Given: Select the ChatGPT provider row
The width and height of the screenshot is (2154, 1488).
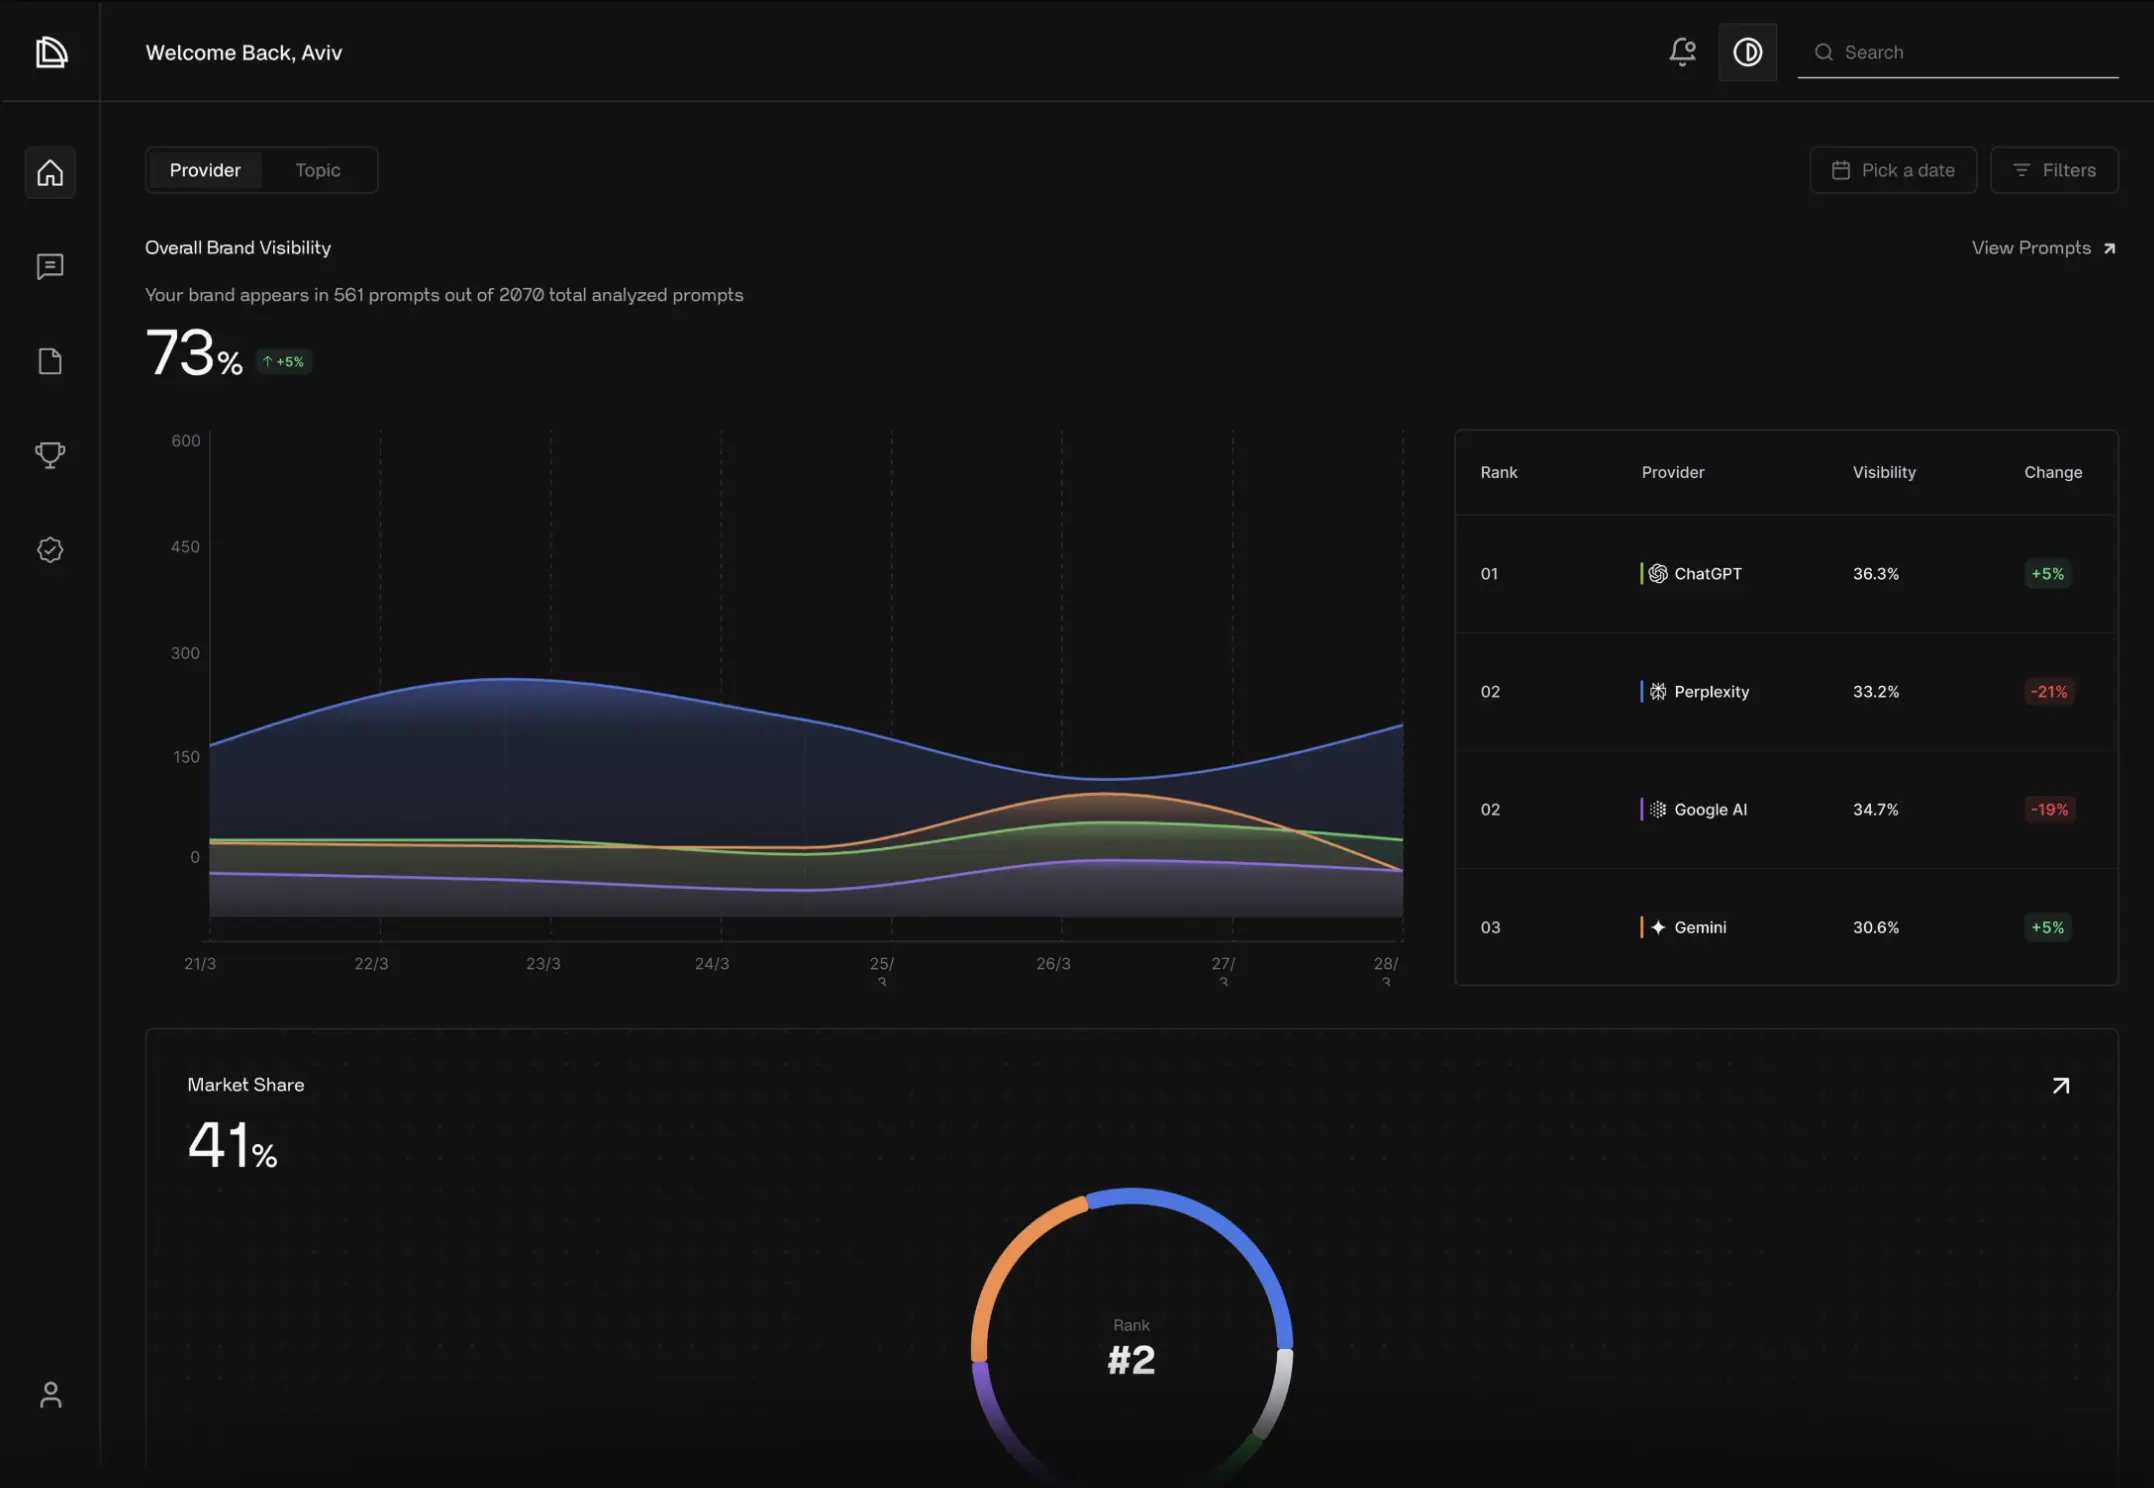Looking at the screenshot, I should [1706, 574].
